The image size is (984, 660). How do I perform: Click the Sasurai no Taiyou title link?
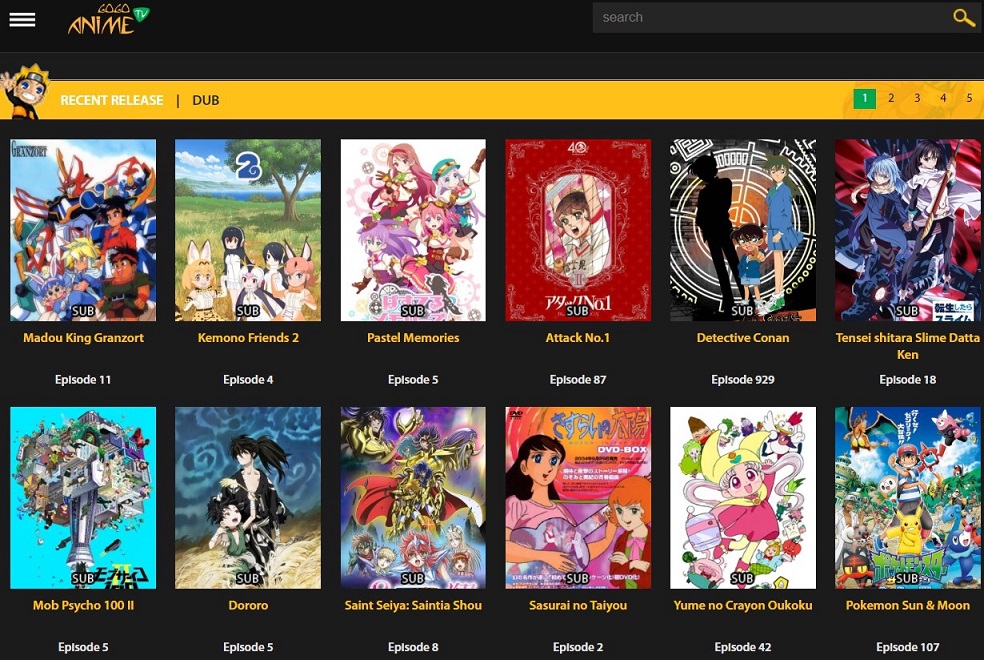578,605
